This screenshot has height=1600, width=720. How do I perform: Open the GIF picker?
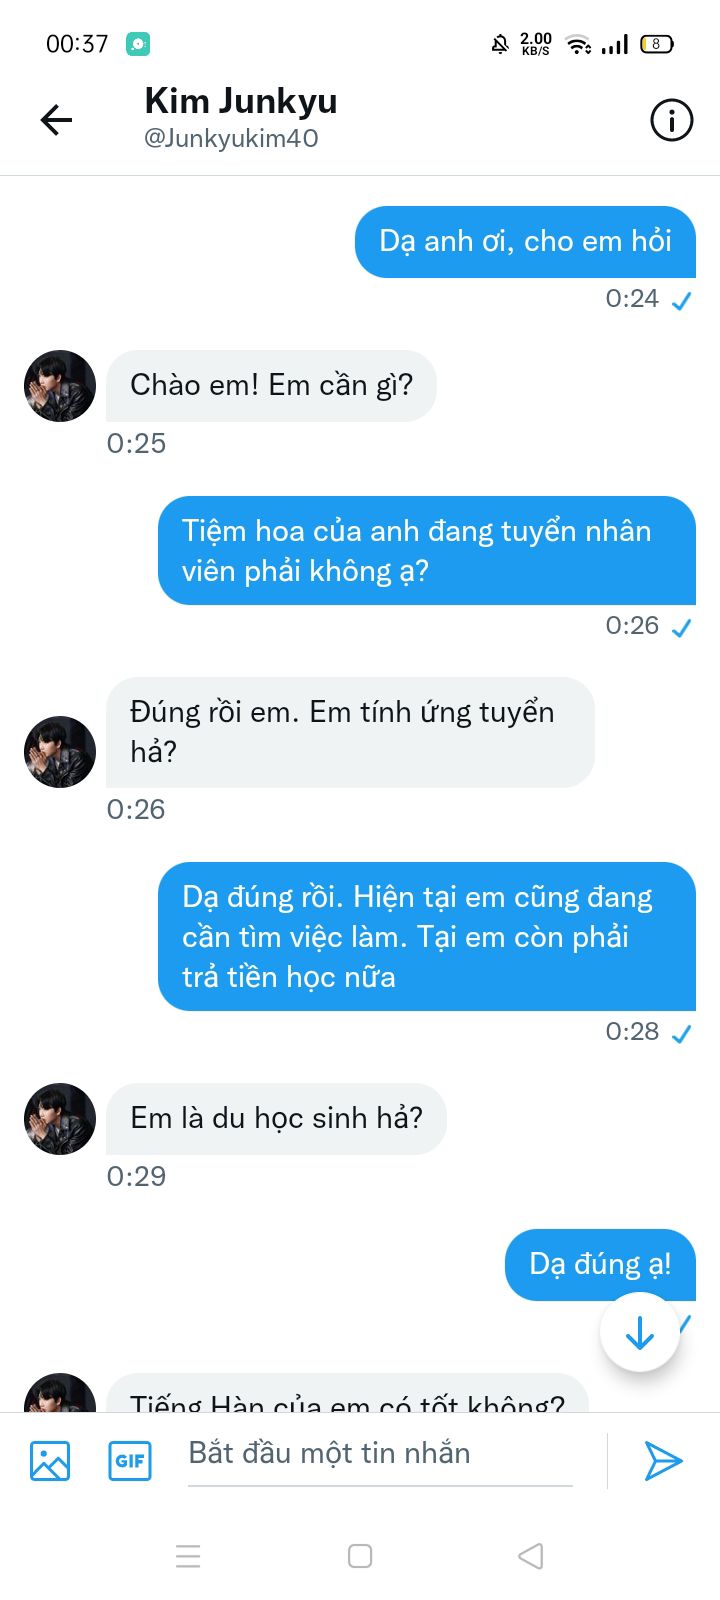130,1460
